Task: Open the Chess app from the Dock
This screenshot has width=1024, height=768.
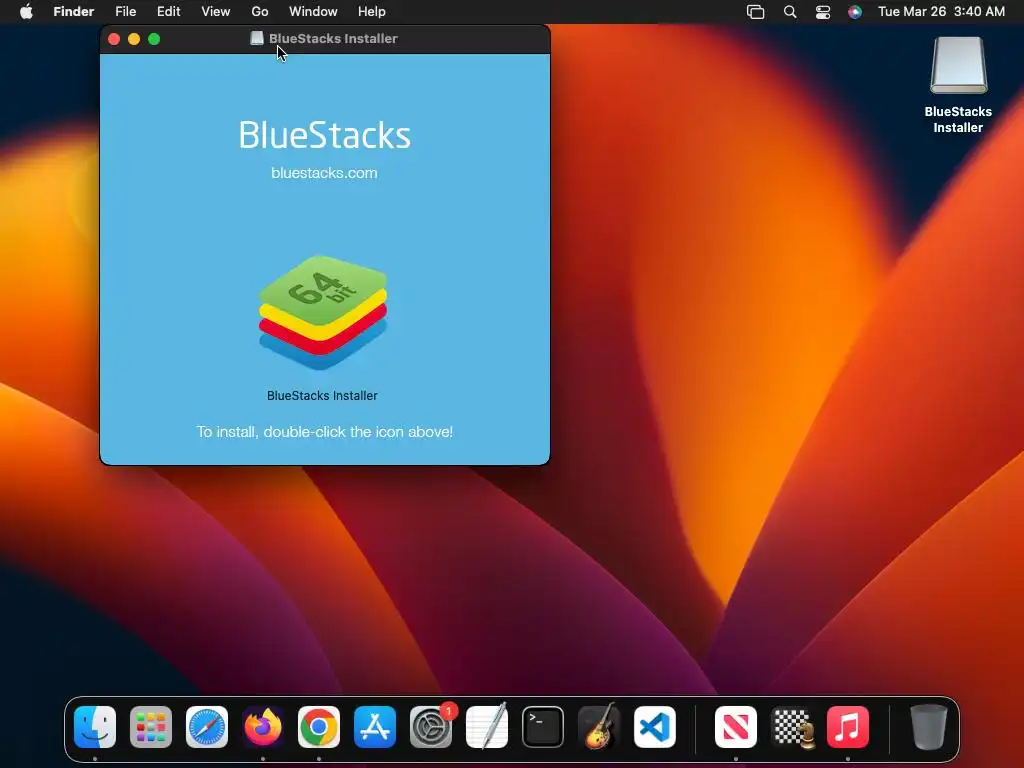Action: 792,726
